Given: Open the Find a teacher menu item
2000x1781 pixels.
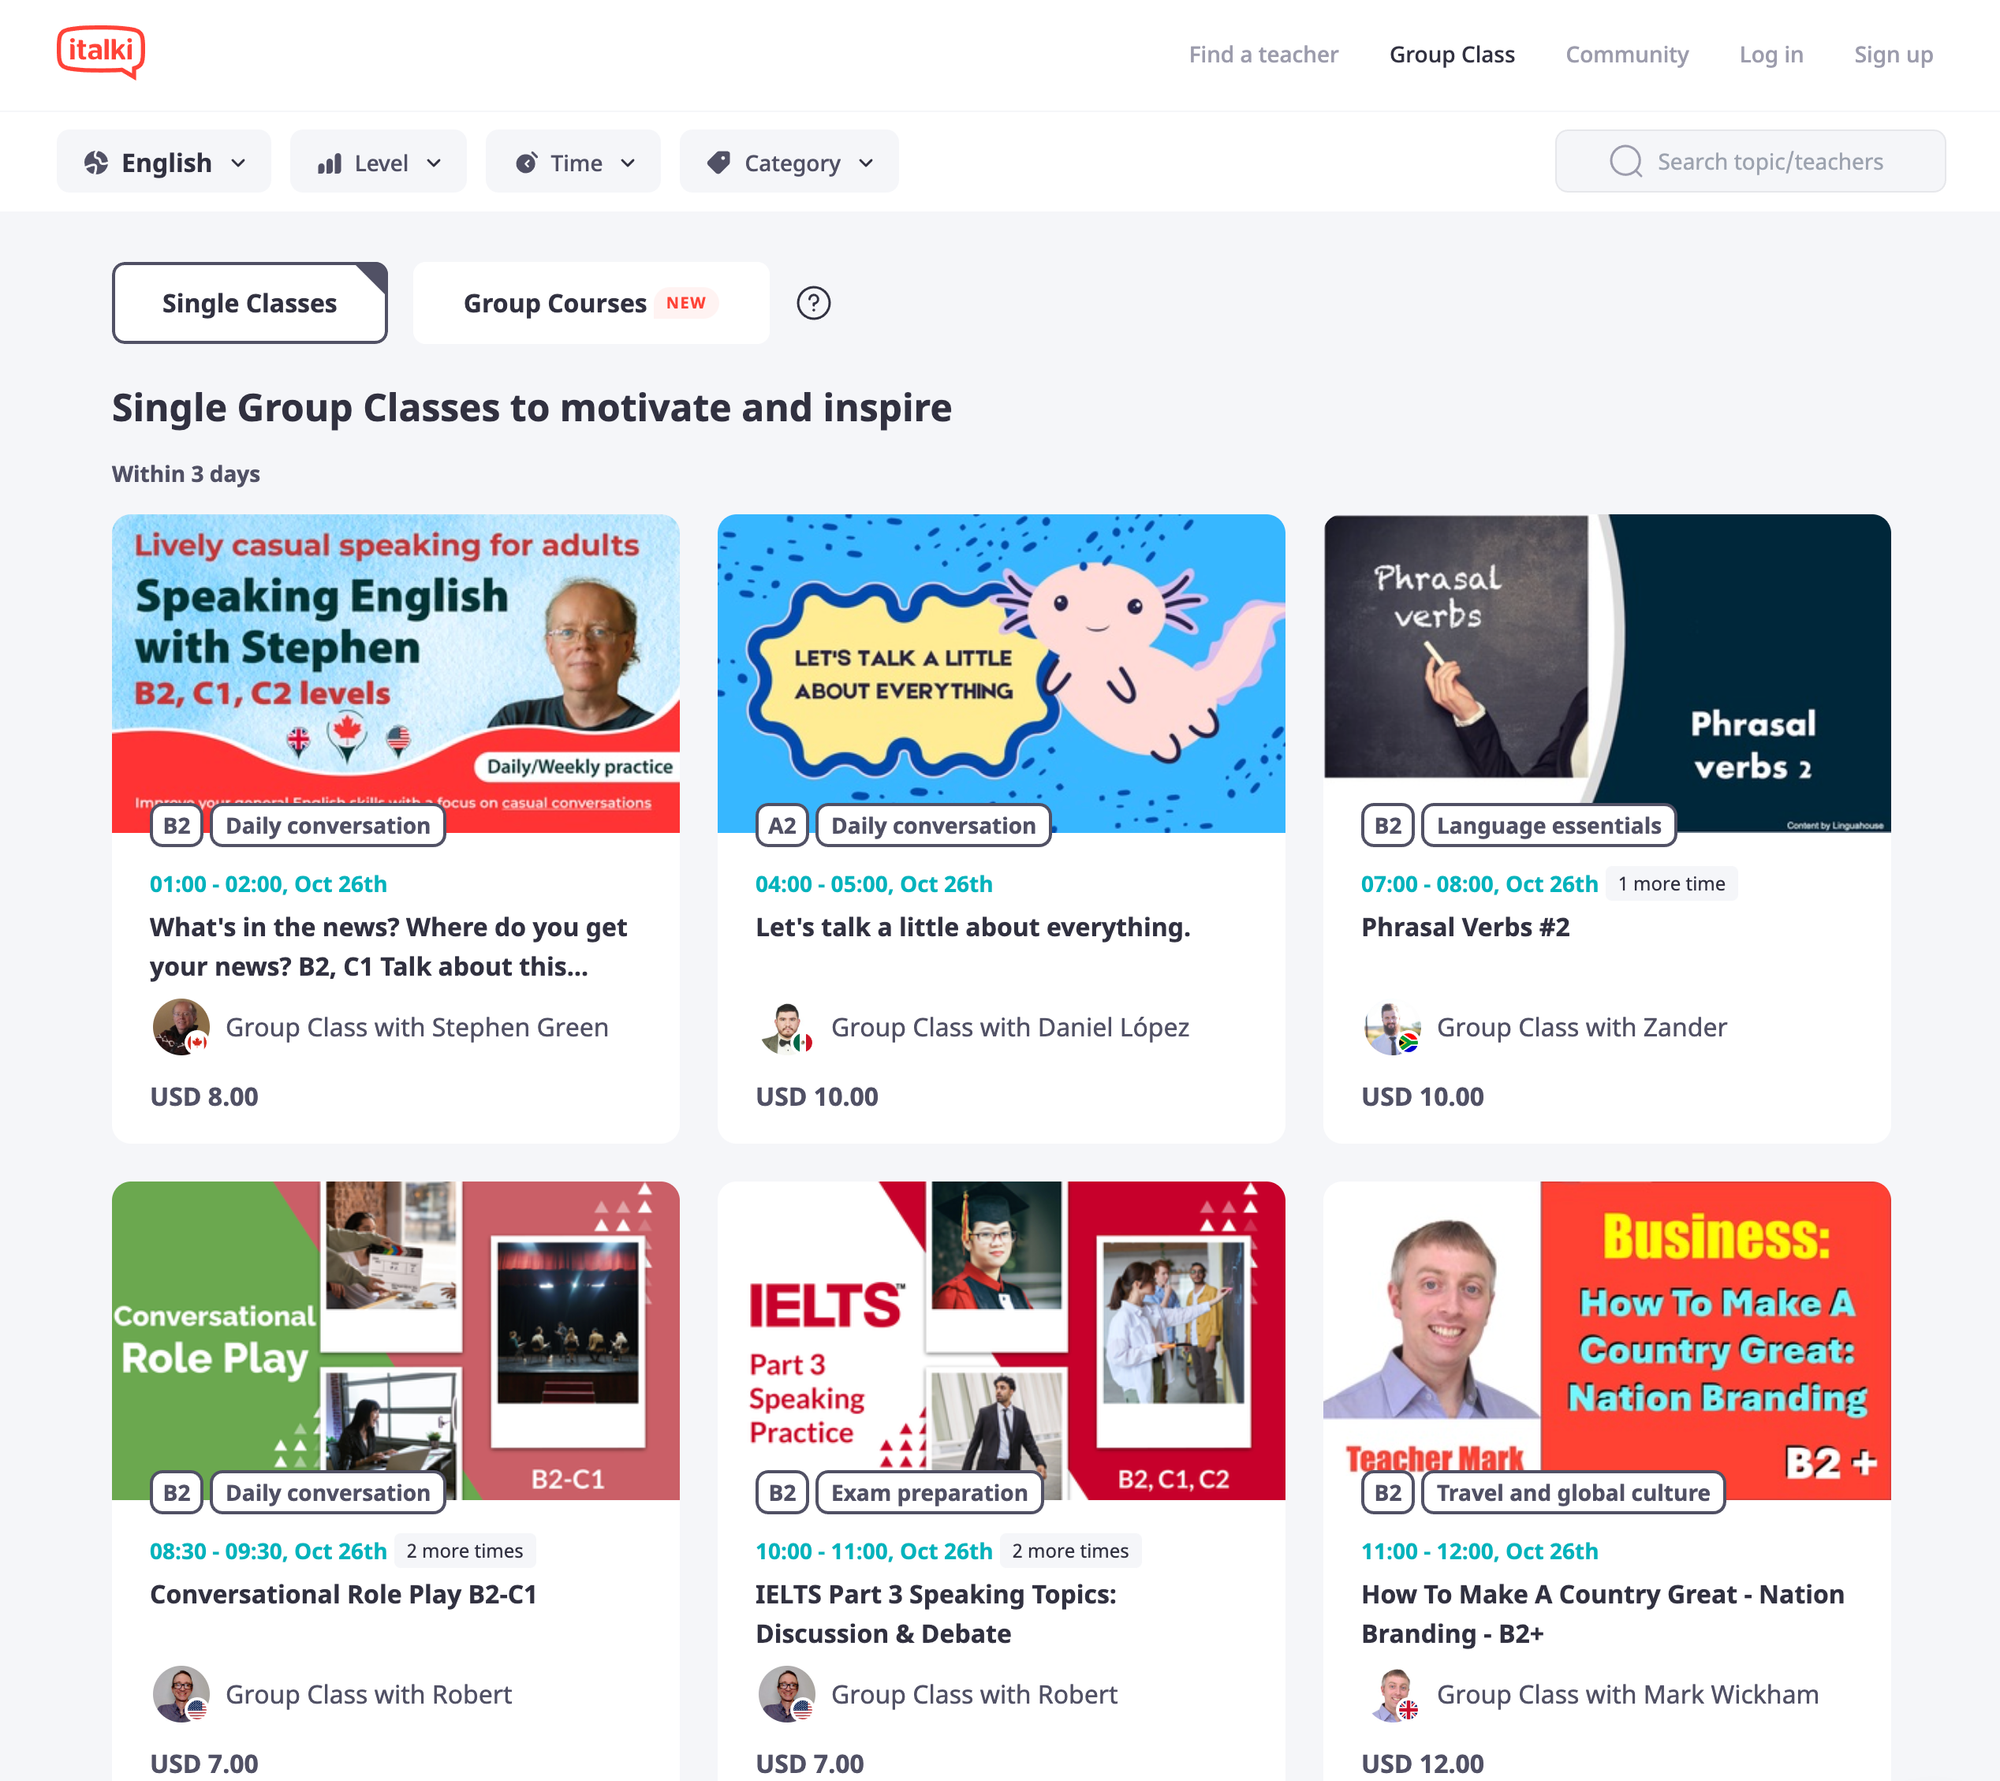Looking at the screenshot, I should tap(1263, 54).
